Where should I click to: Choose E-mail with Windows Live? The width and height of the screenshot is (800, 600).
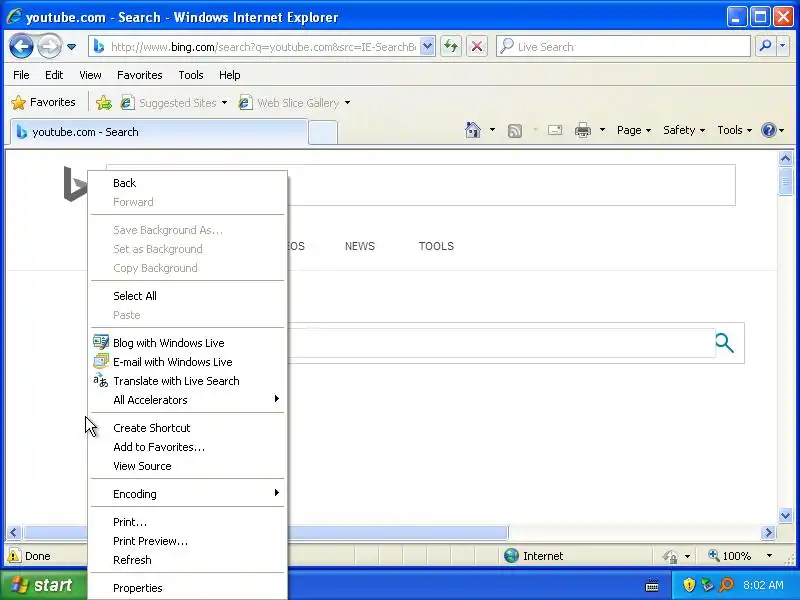click(187, 362)
